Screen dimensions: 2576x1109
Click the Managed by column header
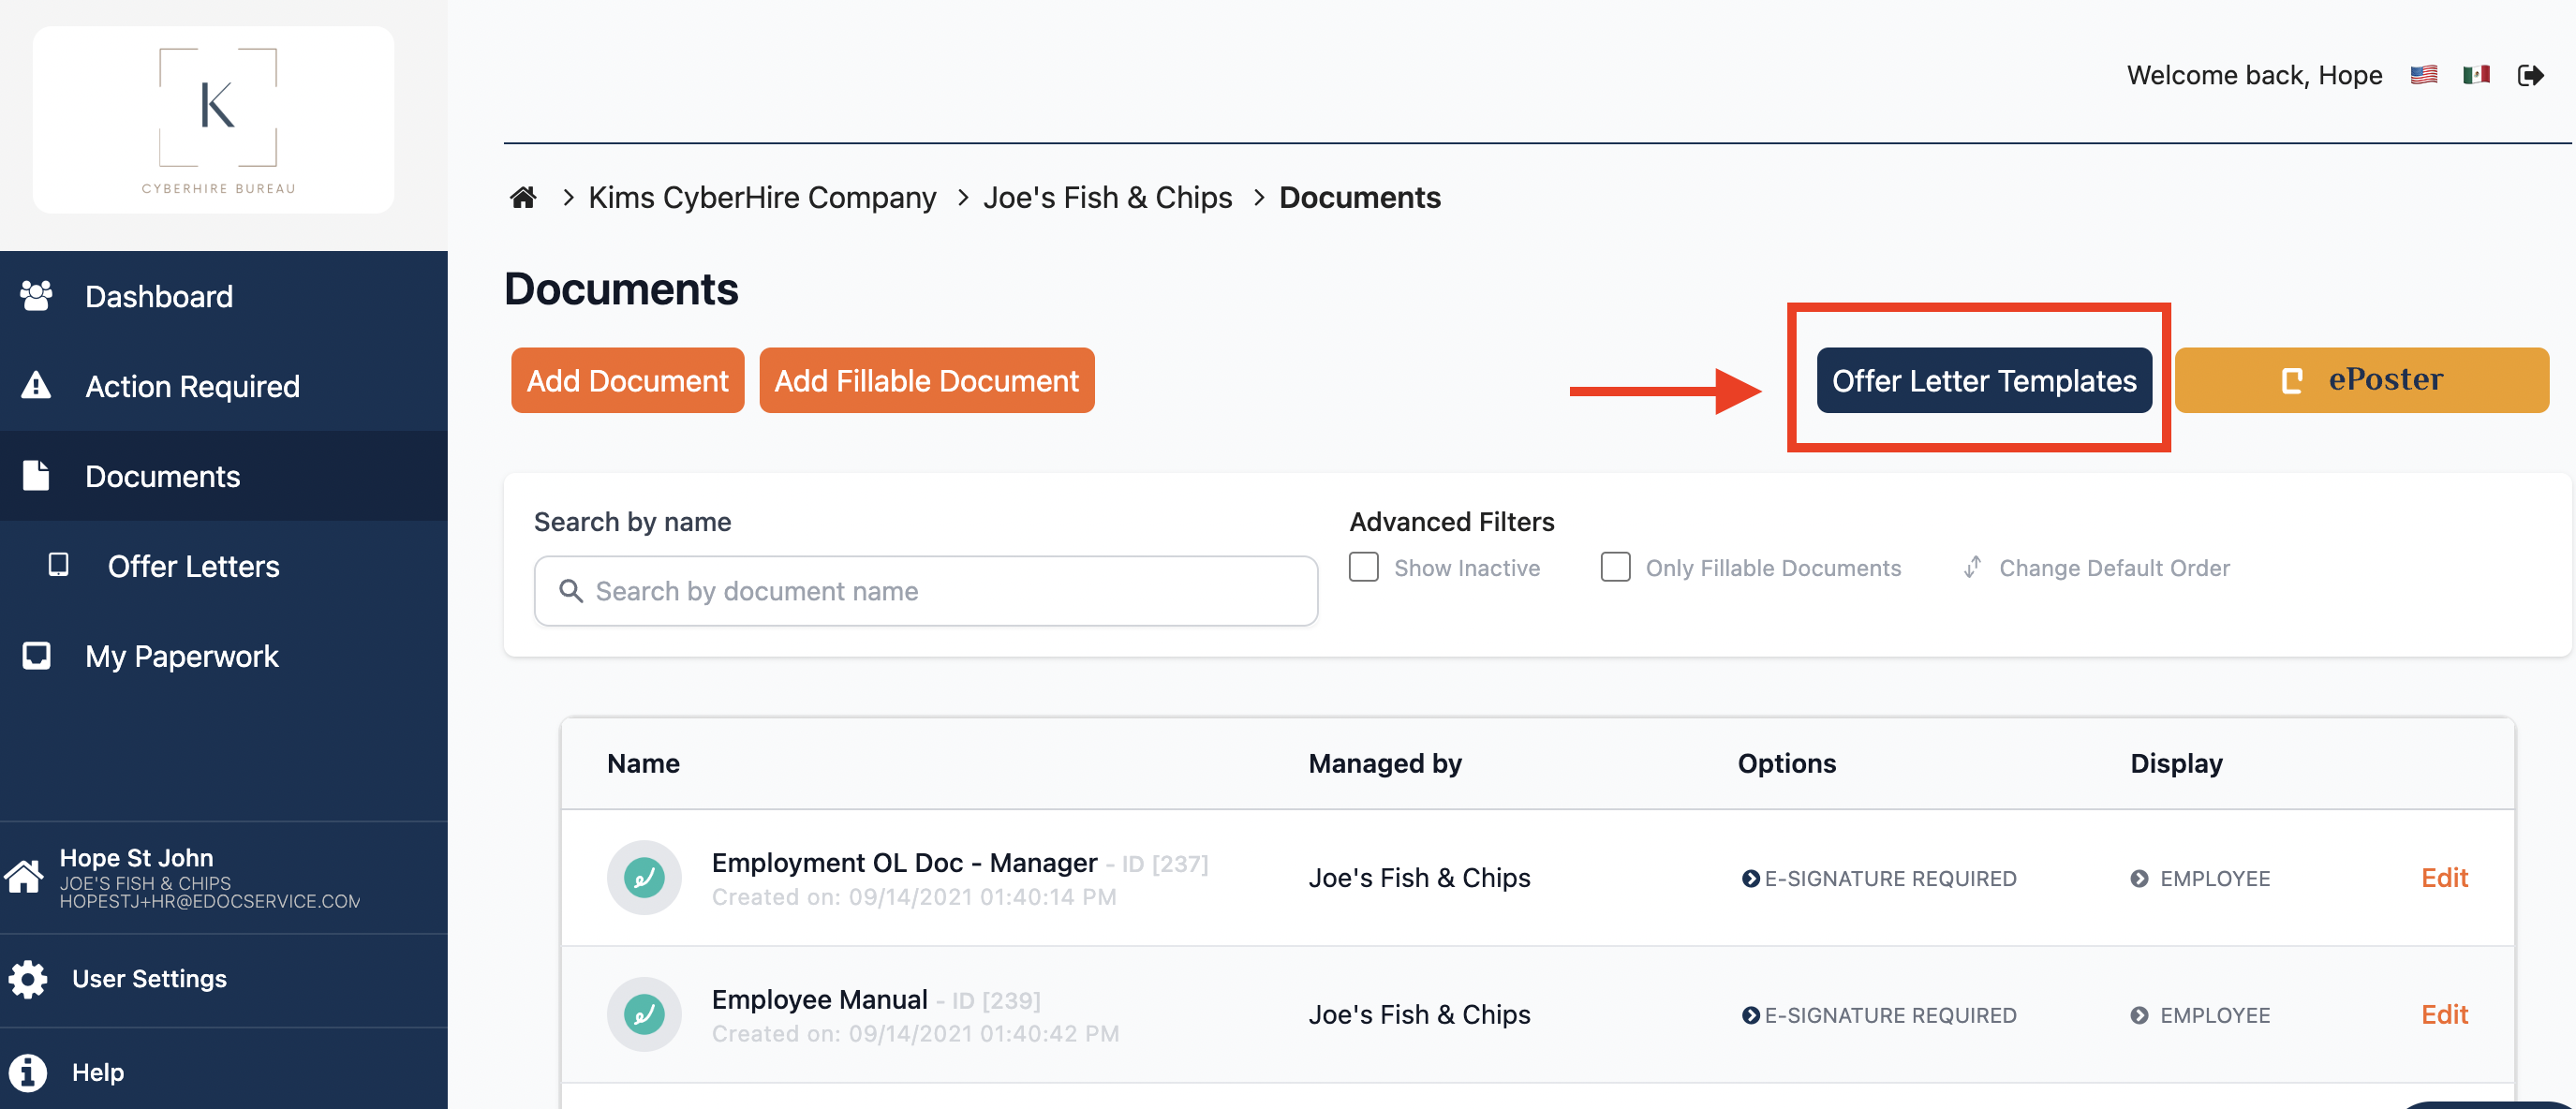(1385, 763)
